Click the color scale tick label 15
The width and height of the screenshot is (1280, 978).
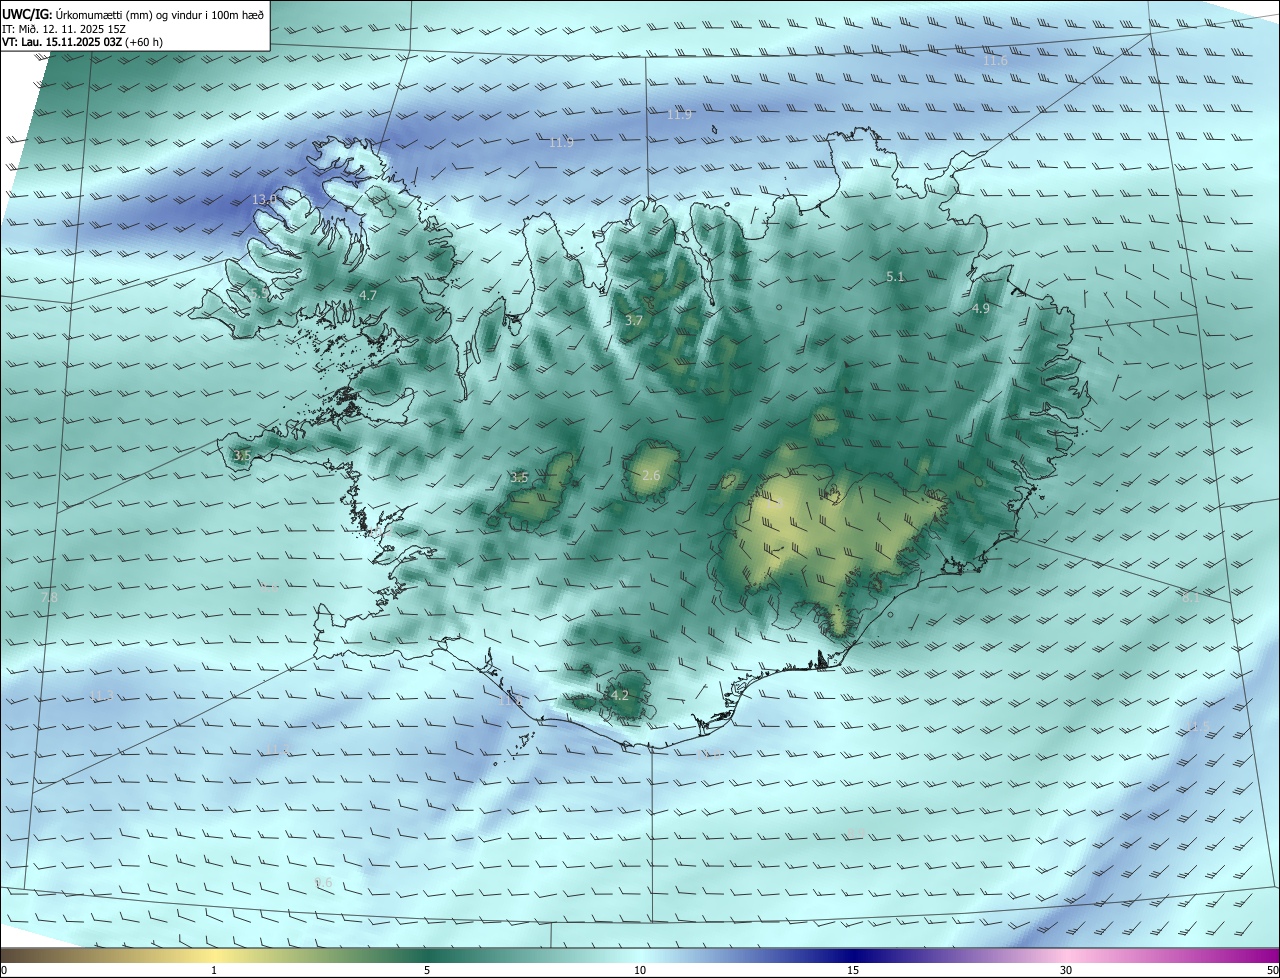point(853,970)
